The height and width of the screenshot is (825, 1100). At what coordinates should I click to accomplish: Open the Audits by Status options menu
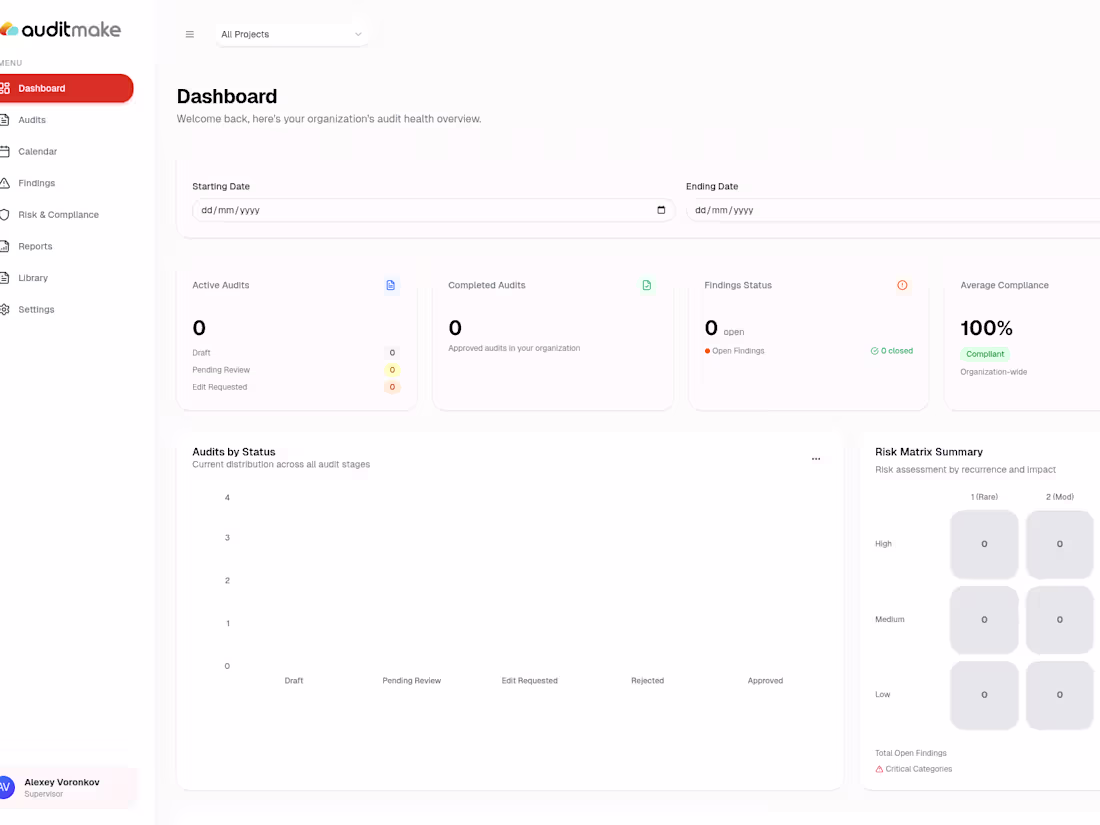pyautogui.click(x=816, y=457)
